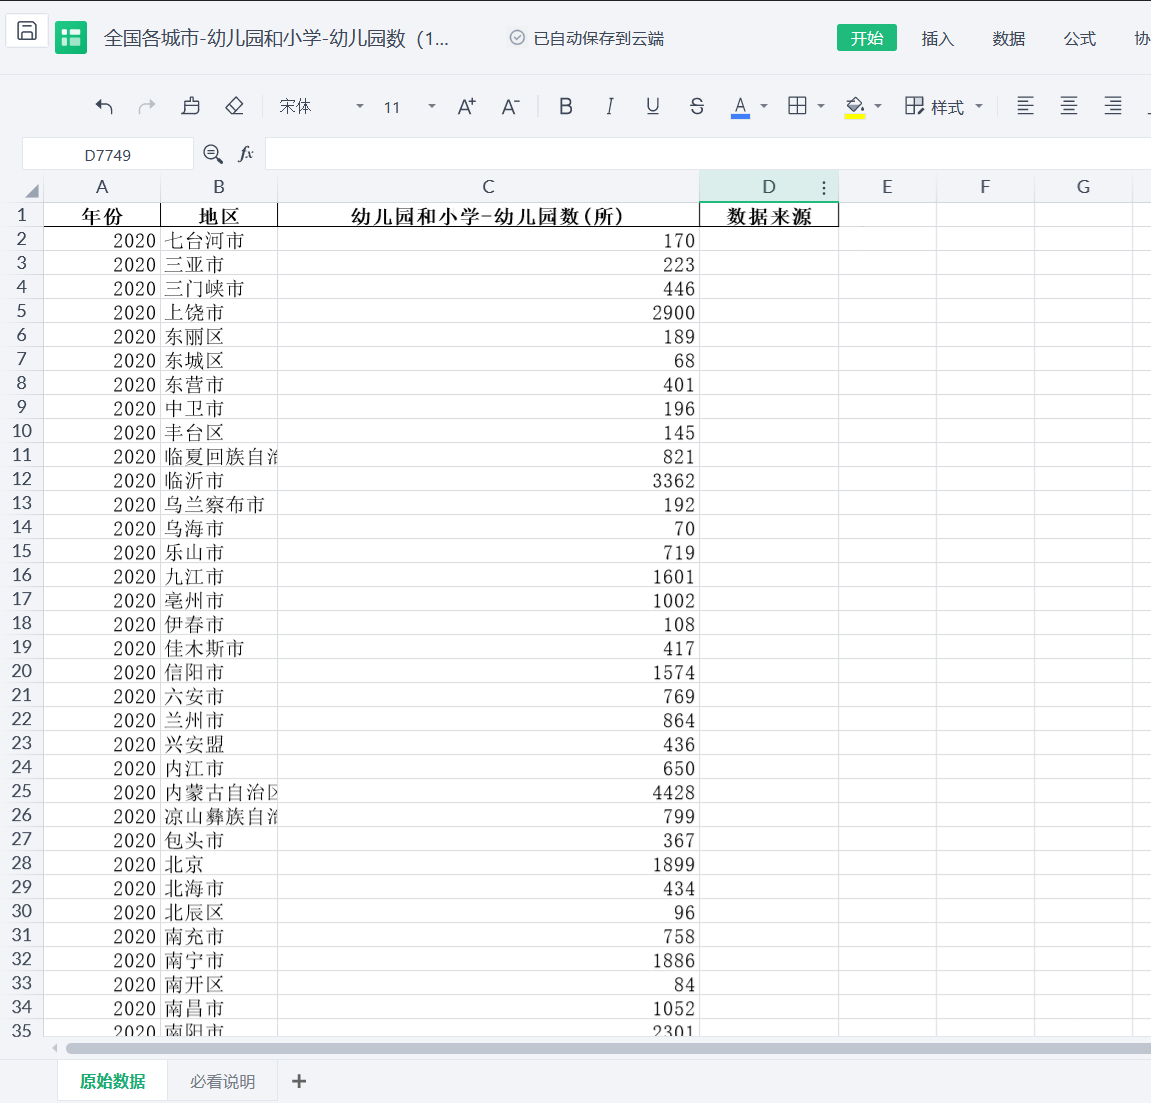Select column G header

tap(1083, 187)
